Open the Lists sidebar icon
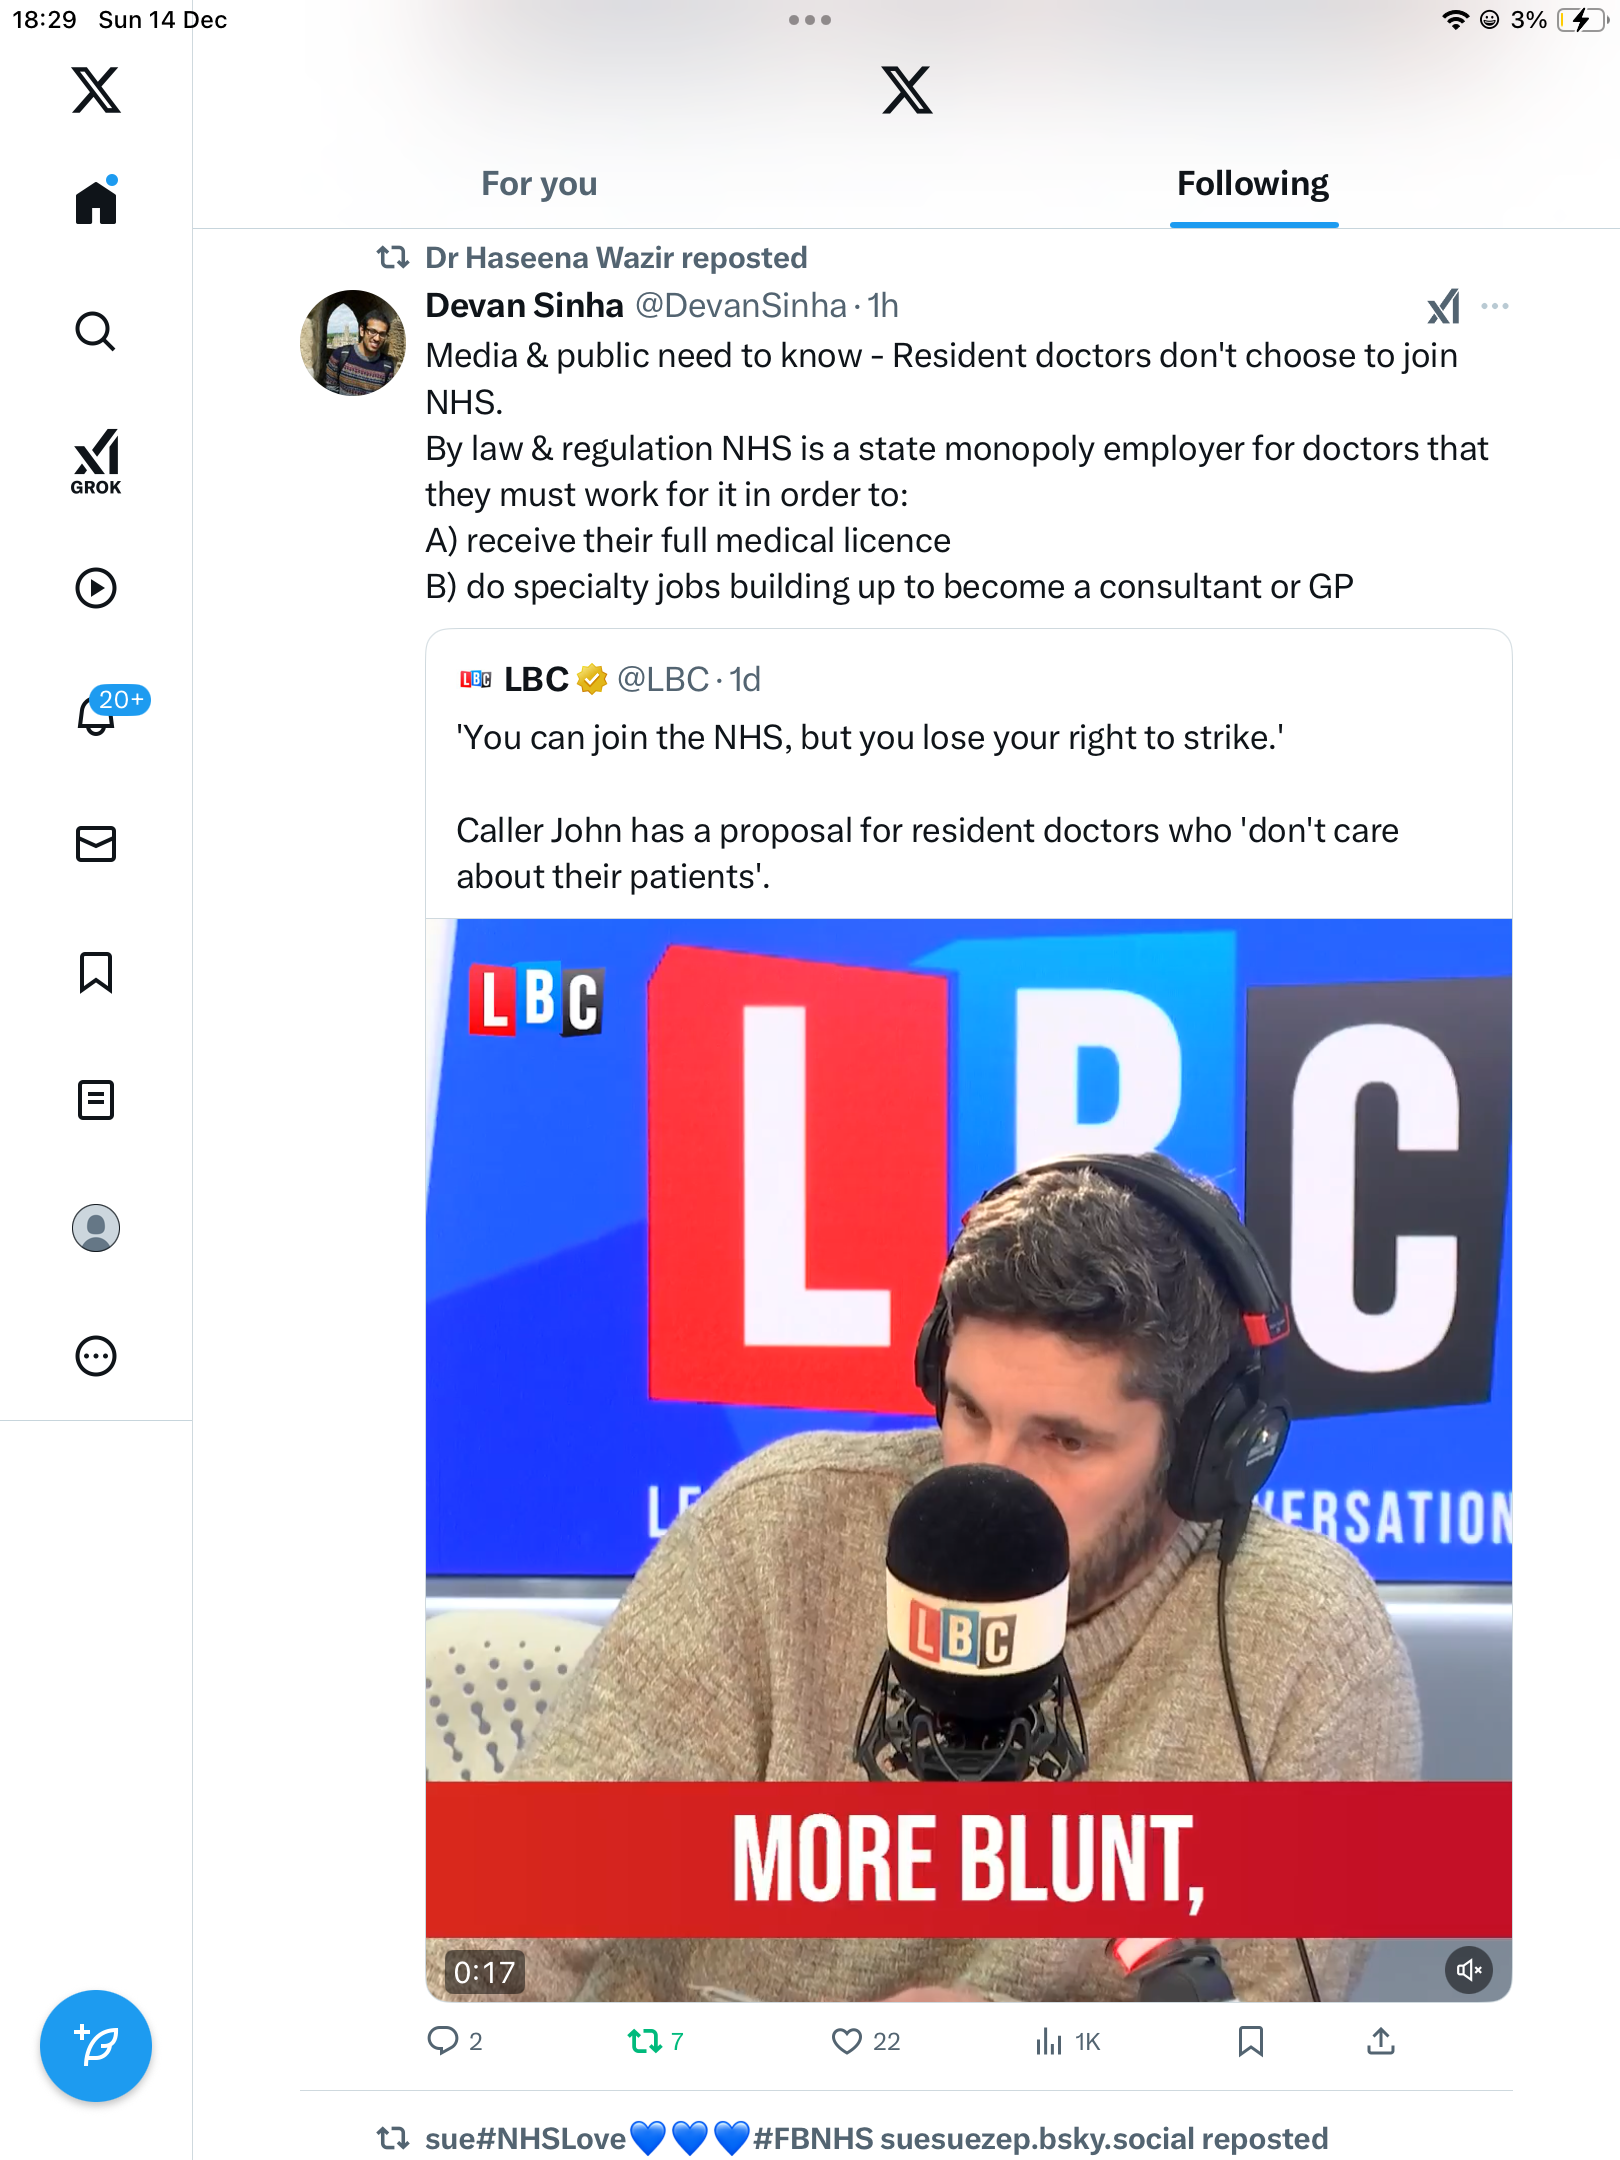 click(x=96, y=1100)
